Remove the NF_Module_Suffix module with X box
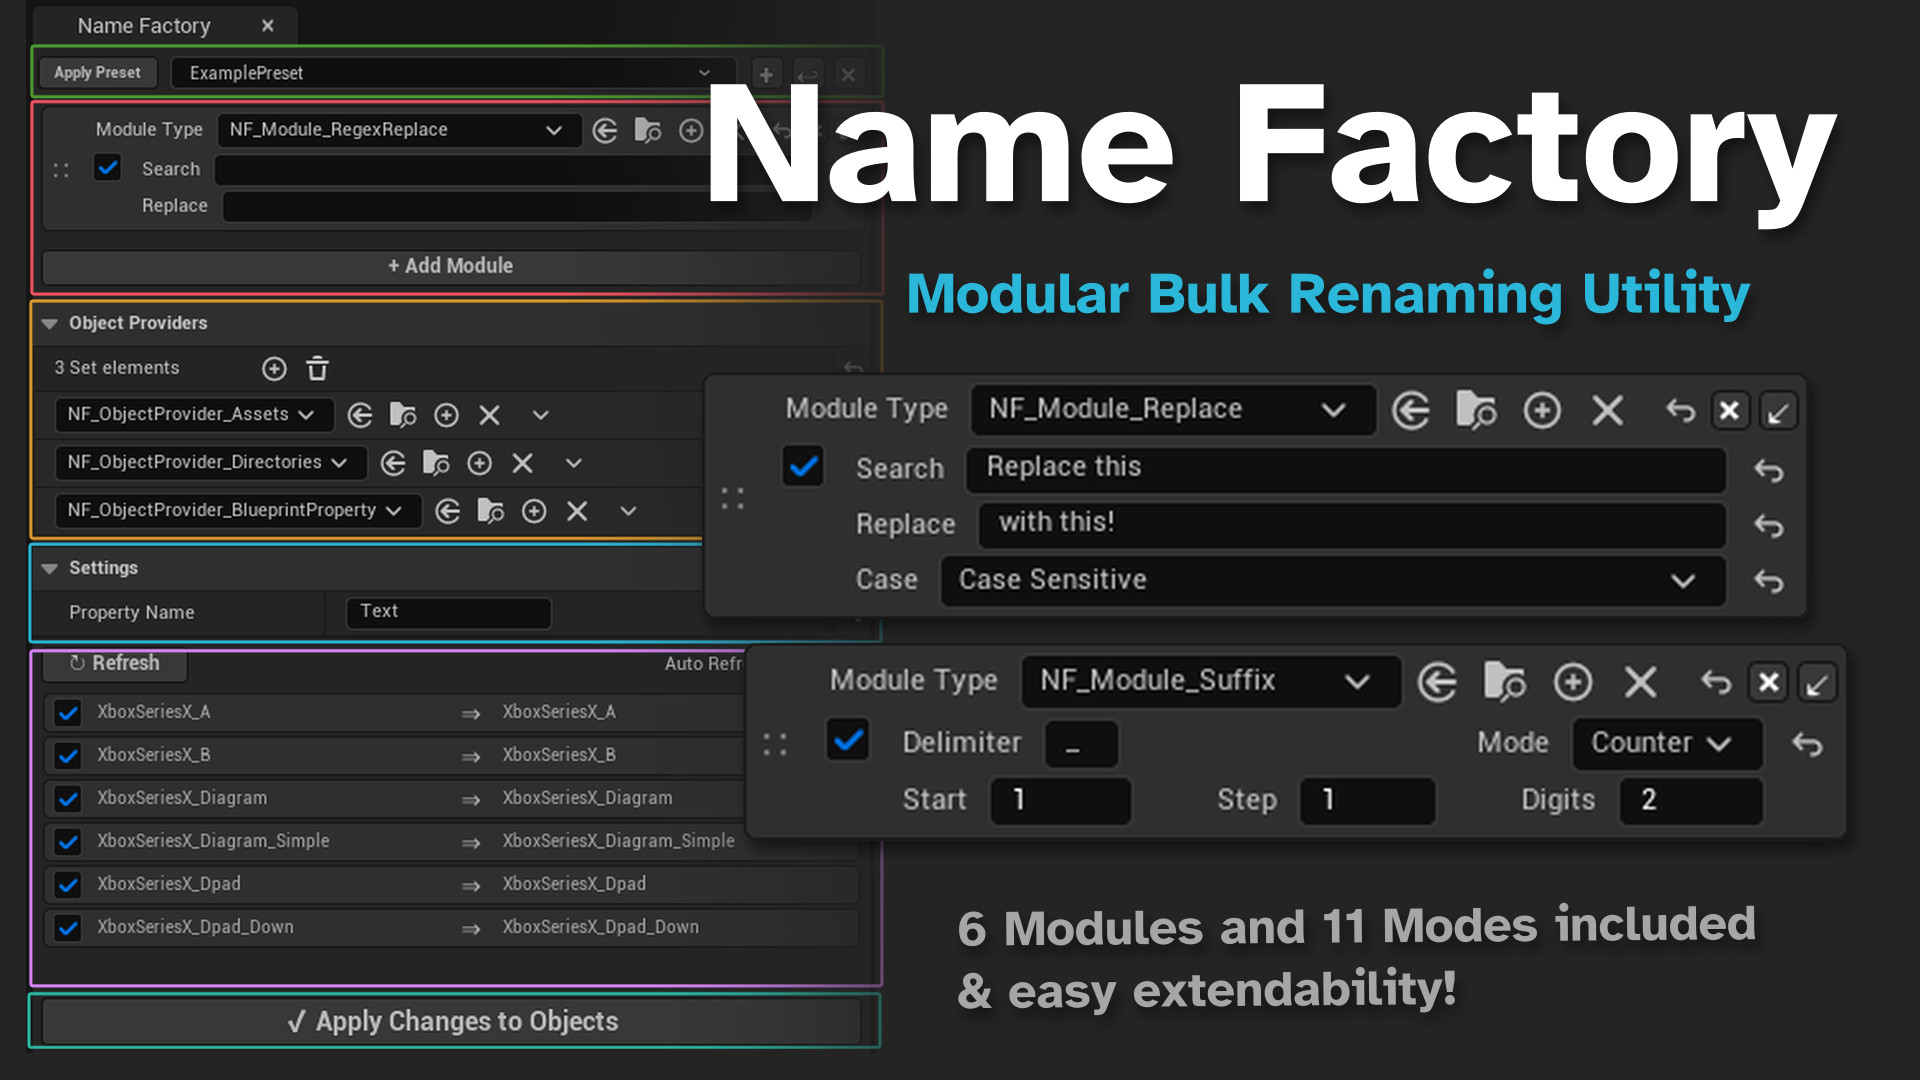Screen dimensions: 1920x1080 click(1769, 683)
